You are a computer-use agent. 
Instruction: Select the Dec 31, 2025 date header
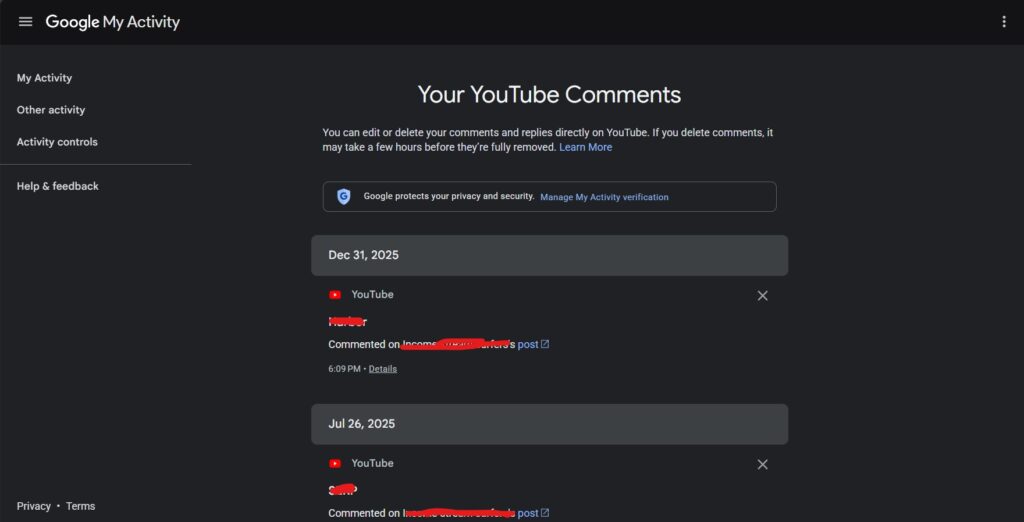click(x=549, y=255)
